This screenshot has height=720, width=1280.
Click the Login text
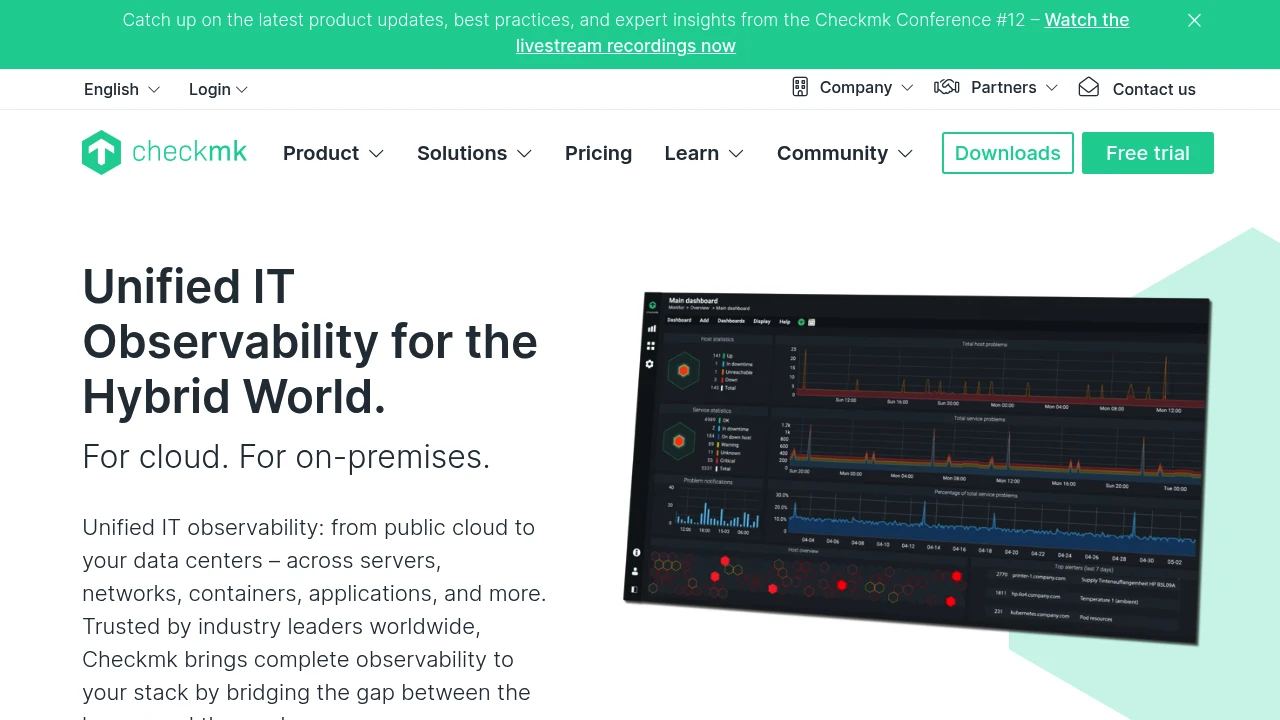(210, 89)
